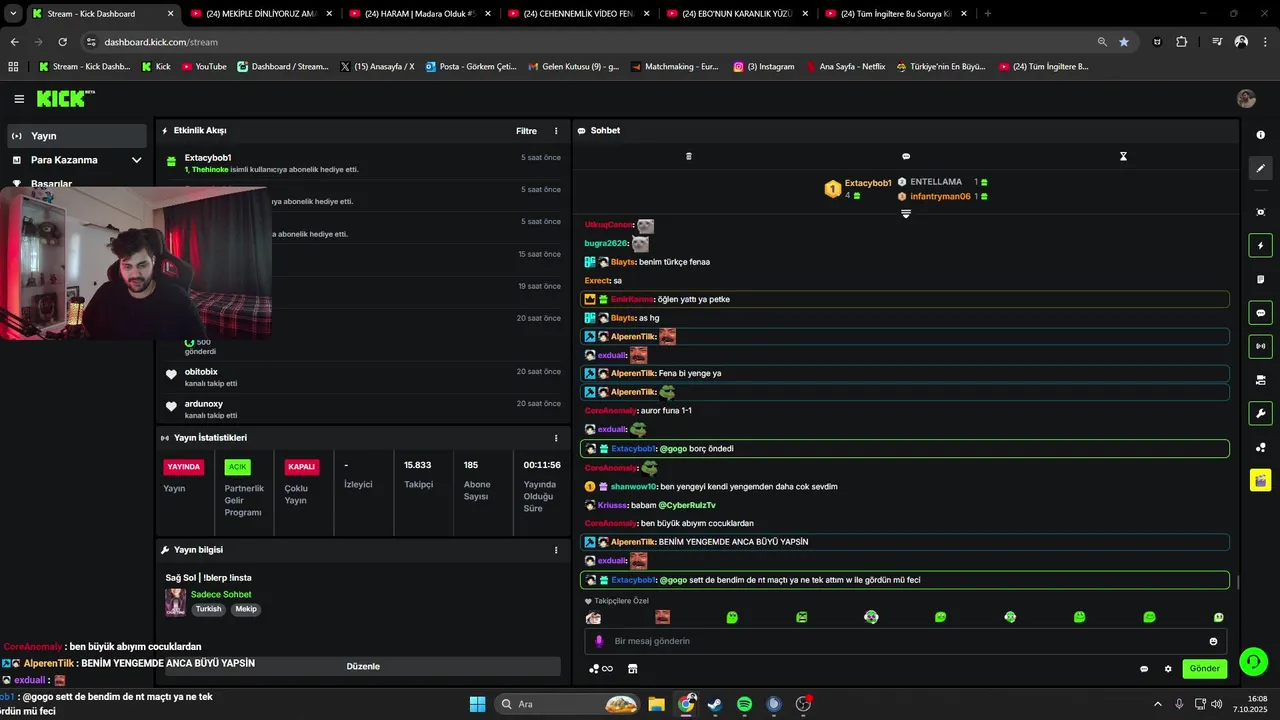The height and width of the screenshot is (720, 1280).
Task: Open chat settings gear icon
Action: coord(1168,669)
